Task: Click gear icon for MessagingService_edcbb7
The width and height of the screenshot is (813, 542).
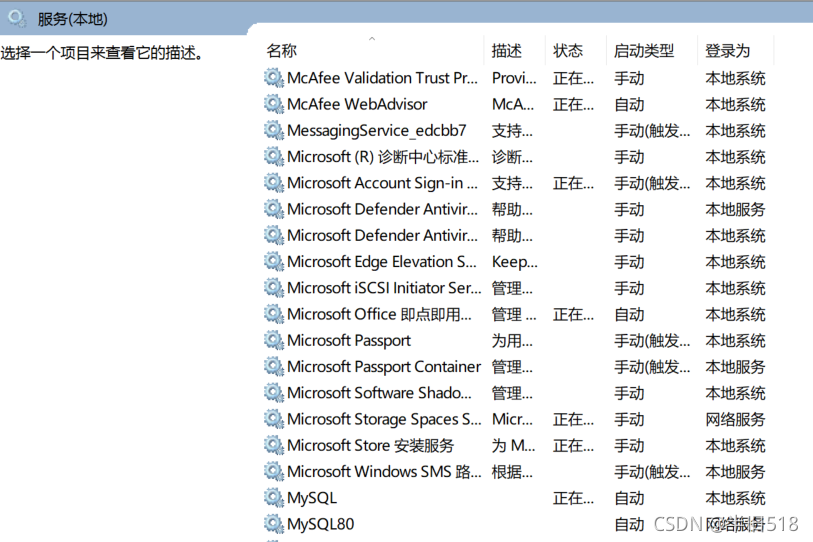Action: (274, 130)
